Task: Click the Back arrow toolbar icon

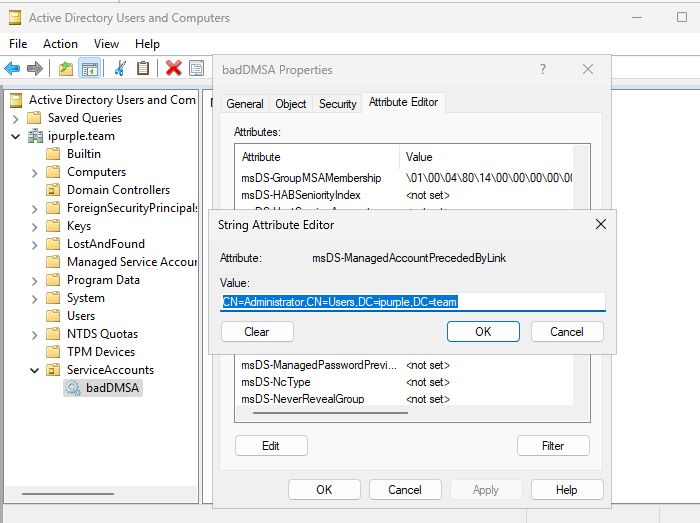Action: point(12,68)
